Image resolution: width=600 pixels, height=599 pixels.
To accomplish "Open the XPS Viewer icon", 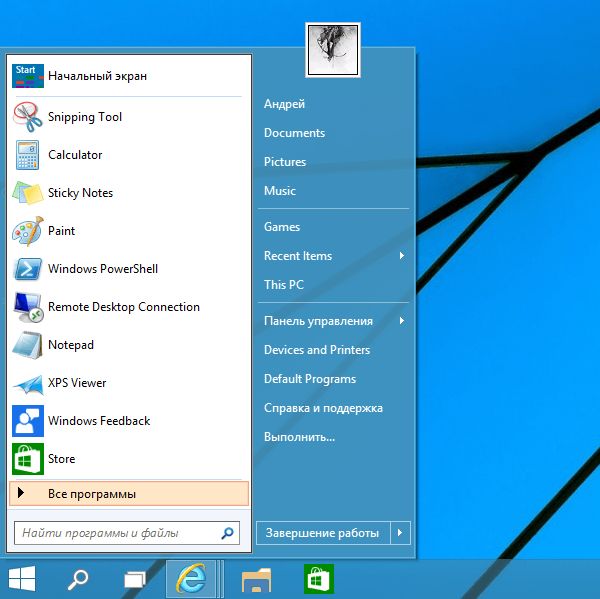I will coord(27,383).
